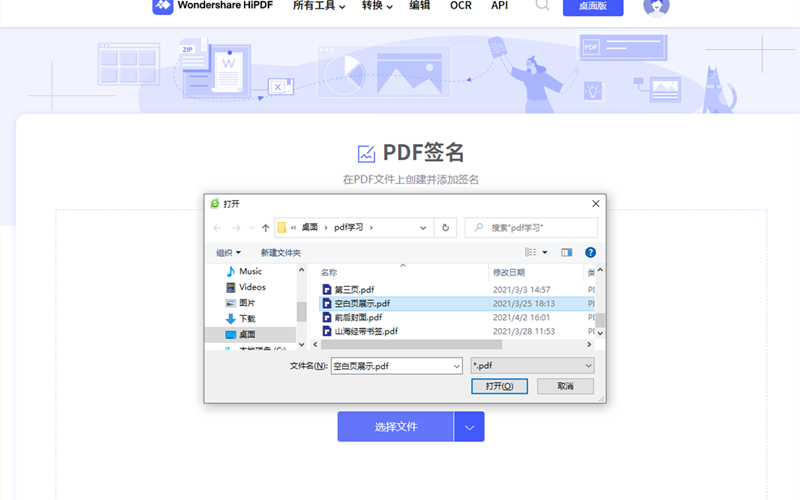The image size is (800, 500).
Task: Select the file 山海经带书签.pdf
Action: pyautogui.click(x=365, y=331)
